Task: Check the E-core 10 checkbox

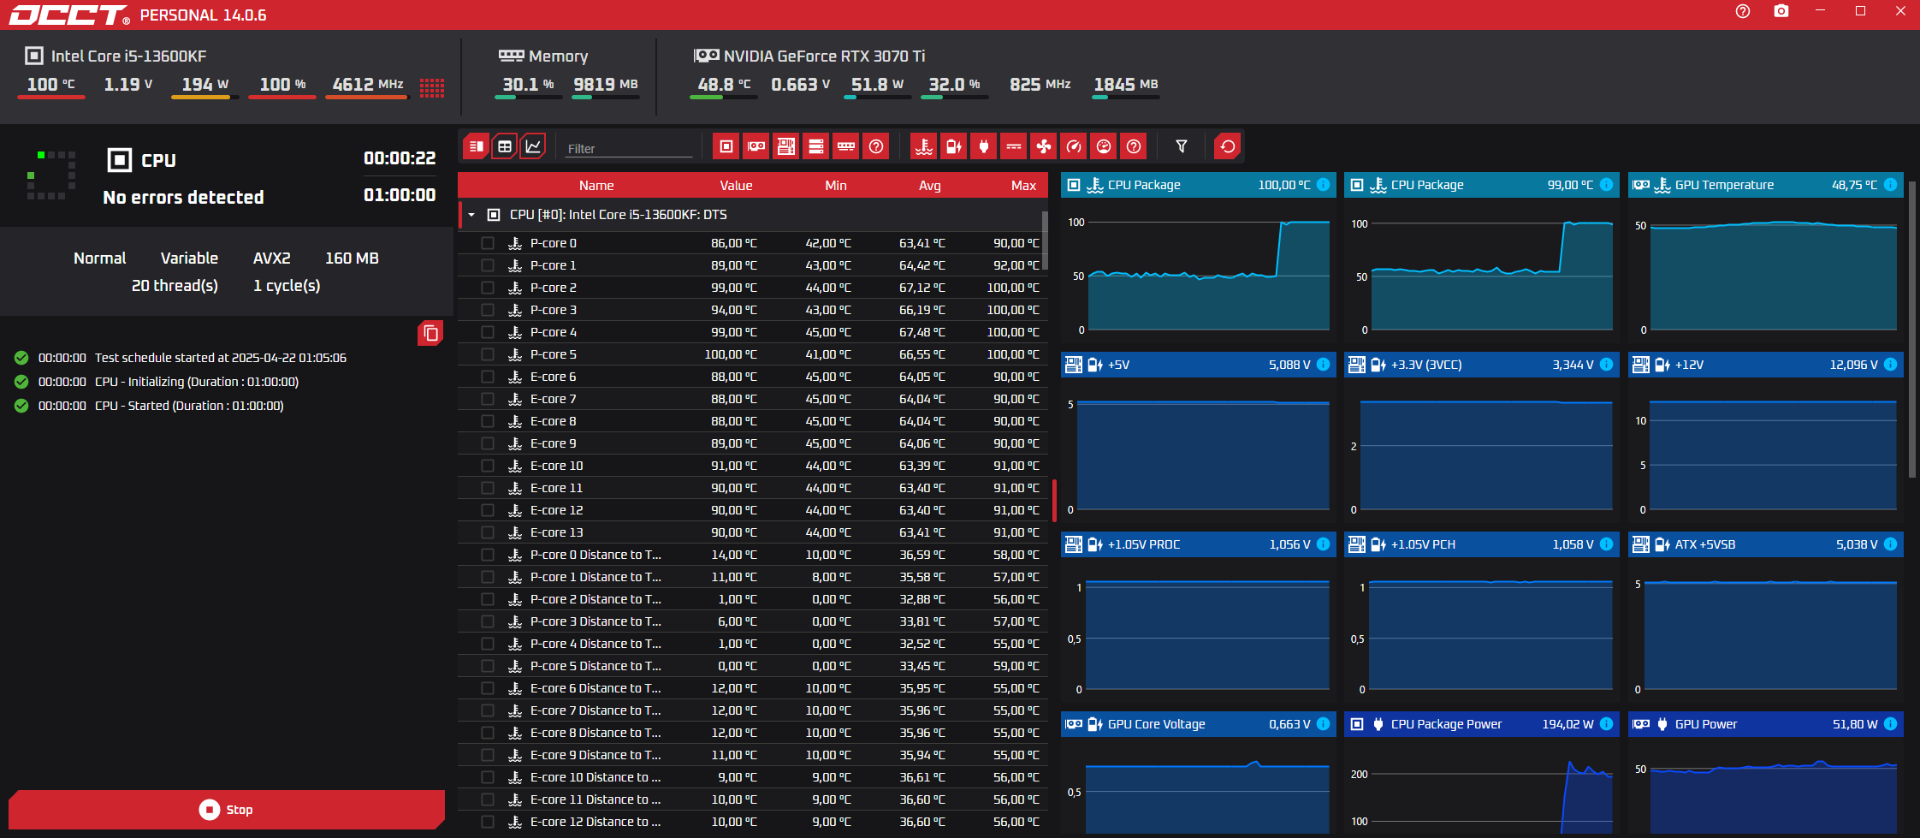Action: 488,466
